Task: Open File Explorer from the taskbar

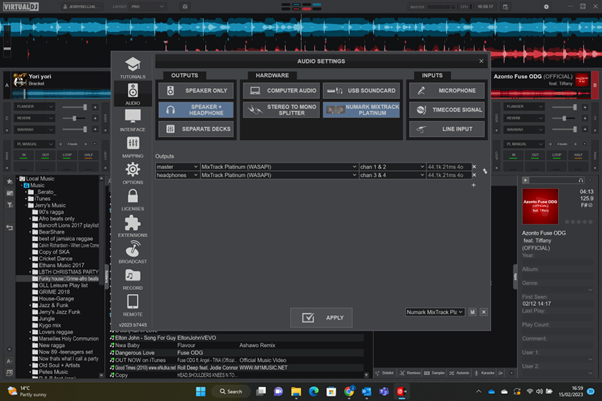Action: coord(296,391)
